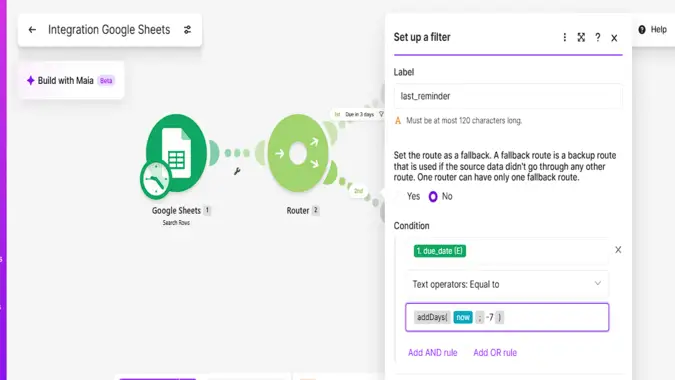Click Add OR rule

pos(495,352)
